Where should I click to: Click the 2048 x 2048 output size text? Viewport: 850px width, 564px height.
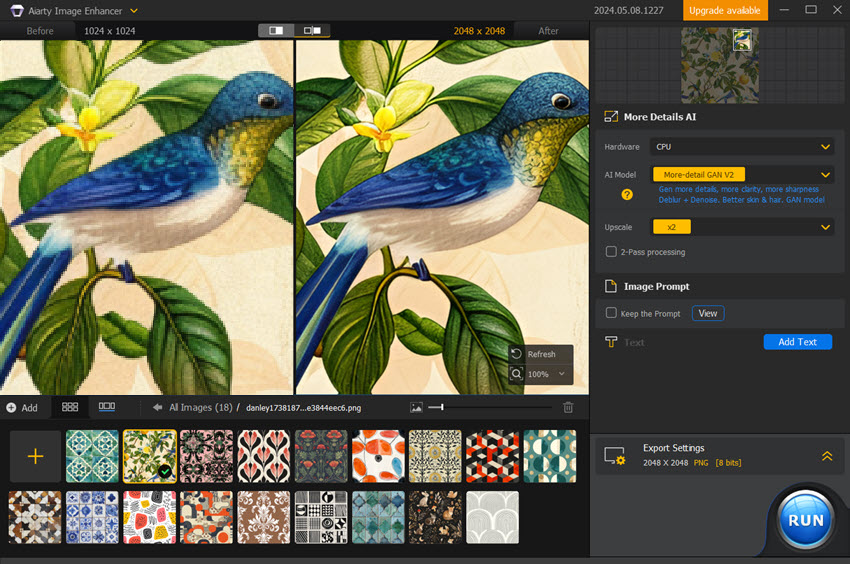[x=479, y=31]
